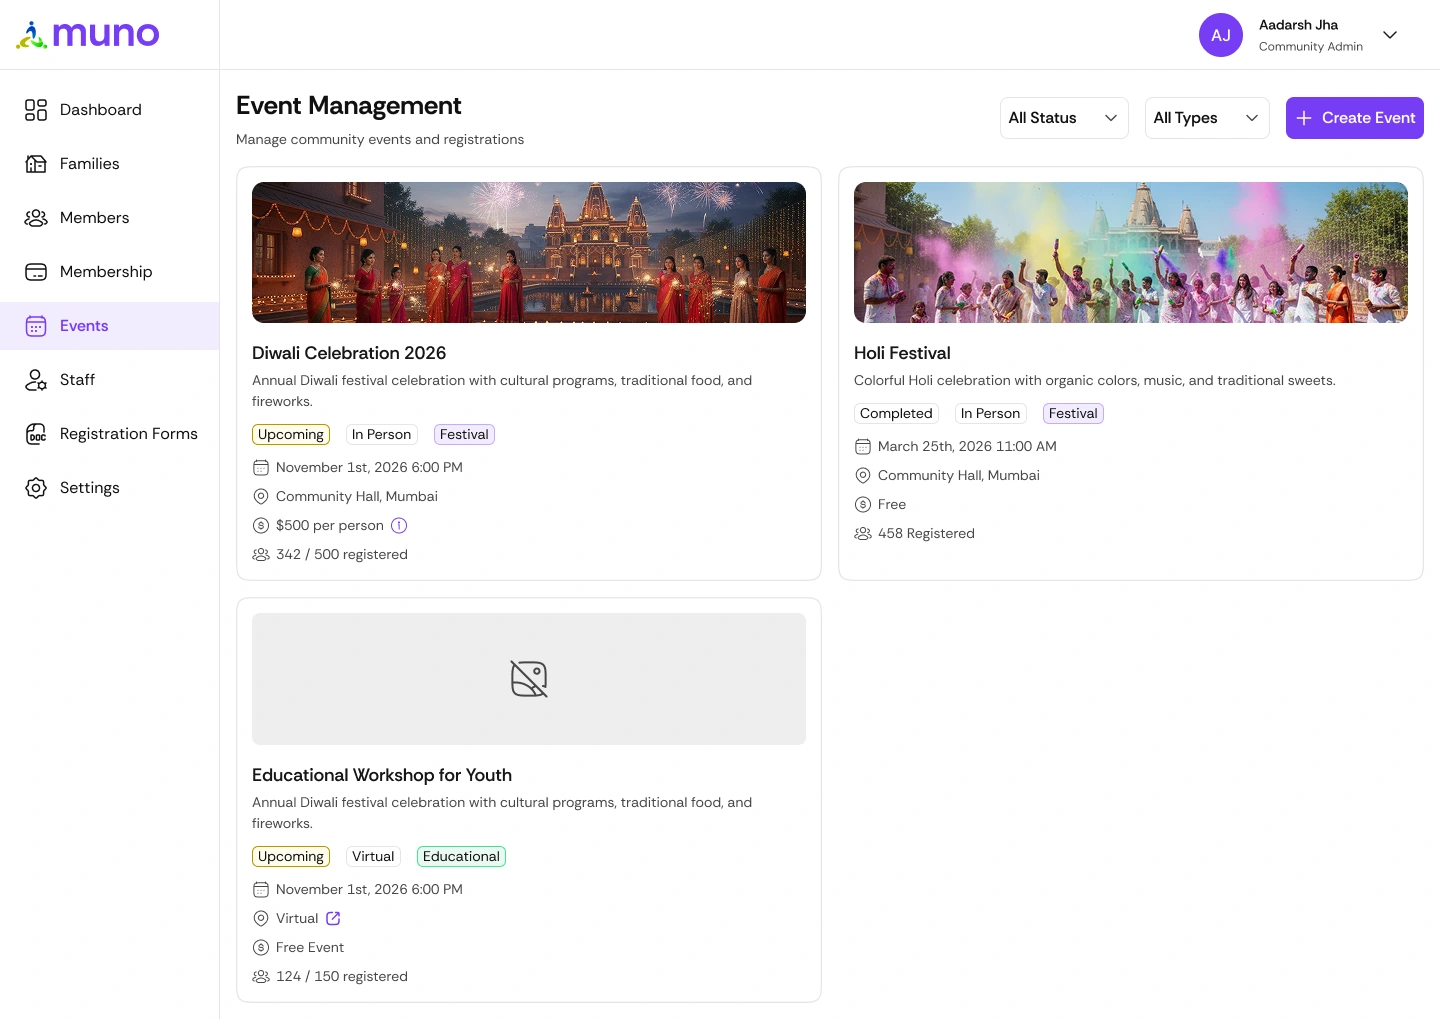The image size is (1440, 1019).
Task: Open the All Types filter dropdown
Action: tap(1207, 118)
